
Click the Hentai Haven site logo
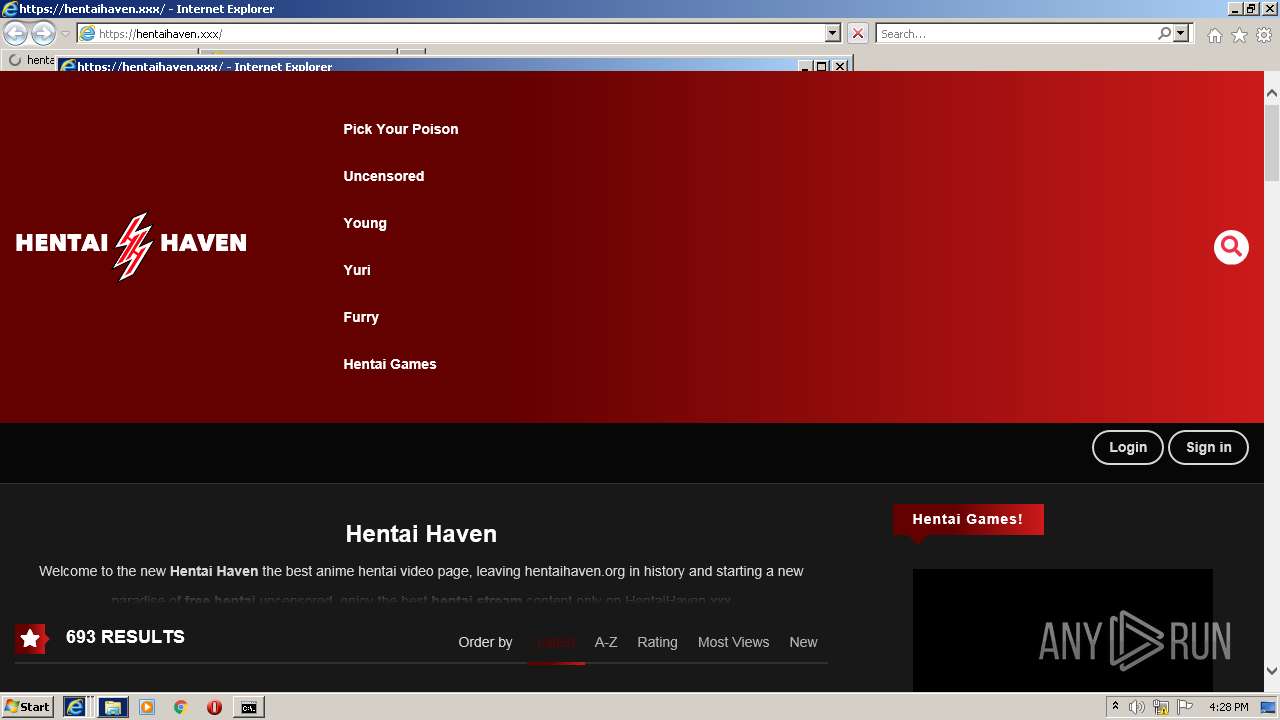tap(131, 245)
